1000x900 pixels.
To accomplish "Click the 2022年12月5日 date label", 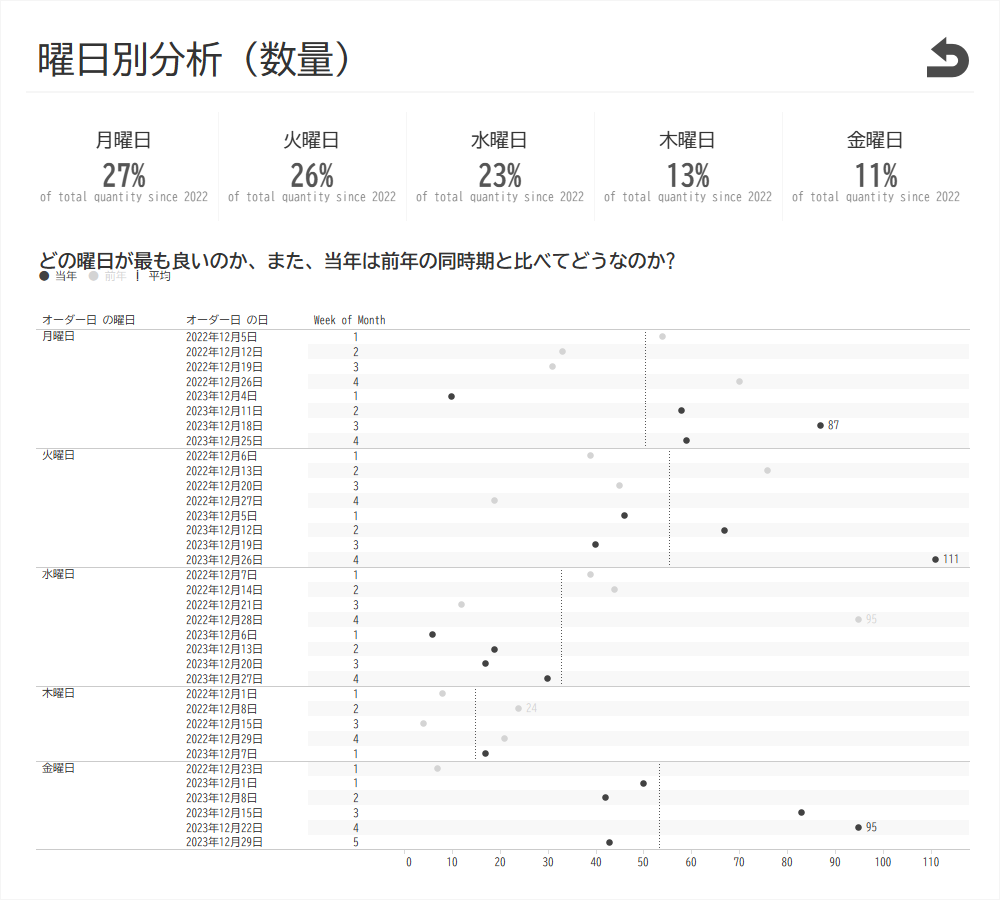I will tap(221, 337).
